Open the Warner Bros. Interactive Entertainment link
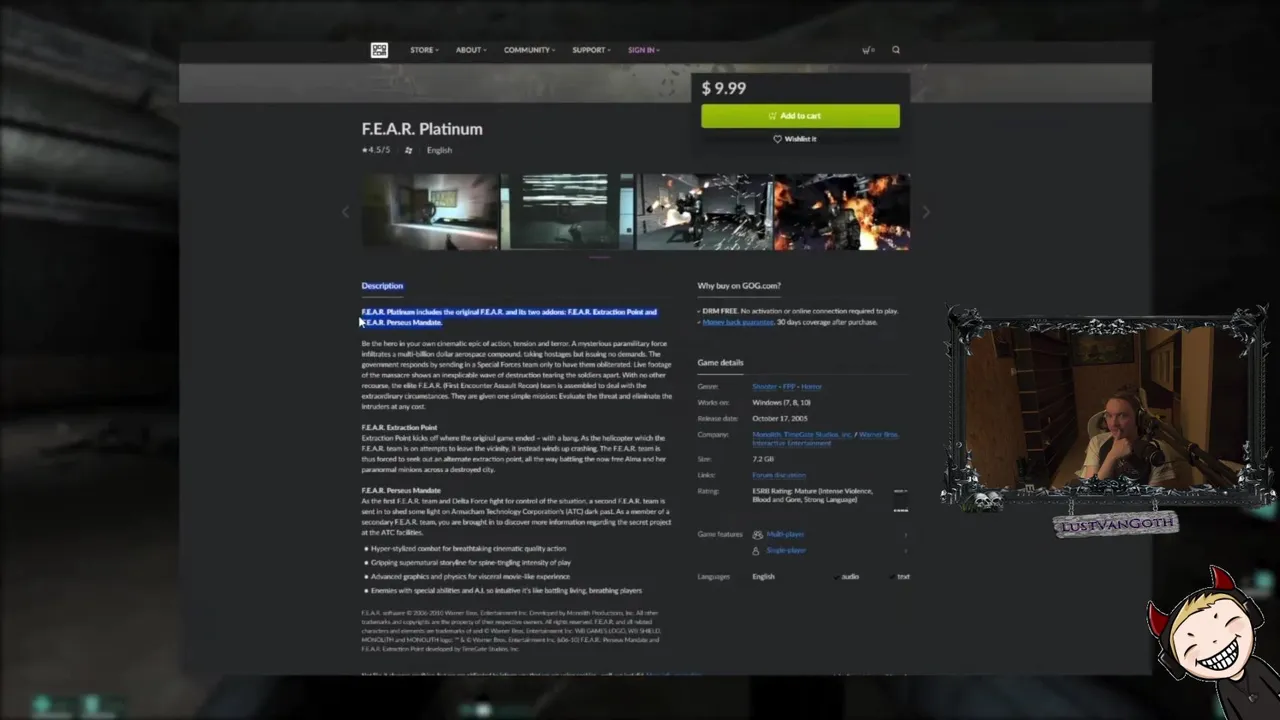The image size is (1280, 720). pyautogui.click(x=825, y=439)
